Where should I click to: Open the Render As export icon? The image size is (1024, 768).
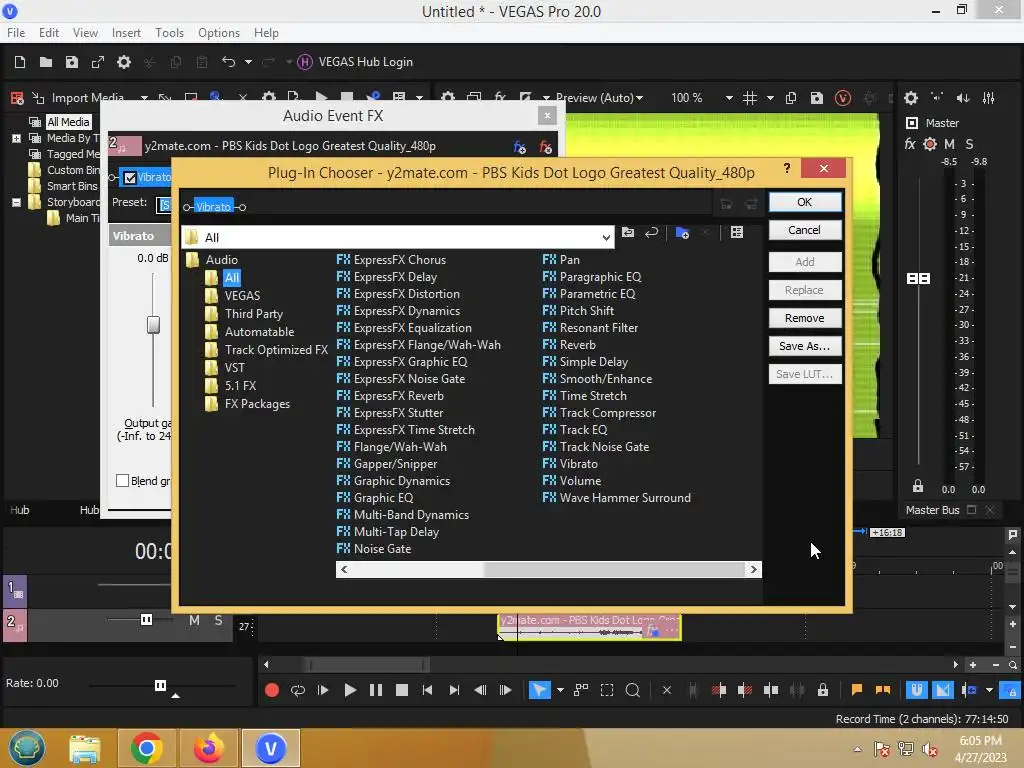(98, 62)
